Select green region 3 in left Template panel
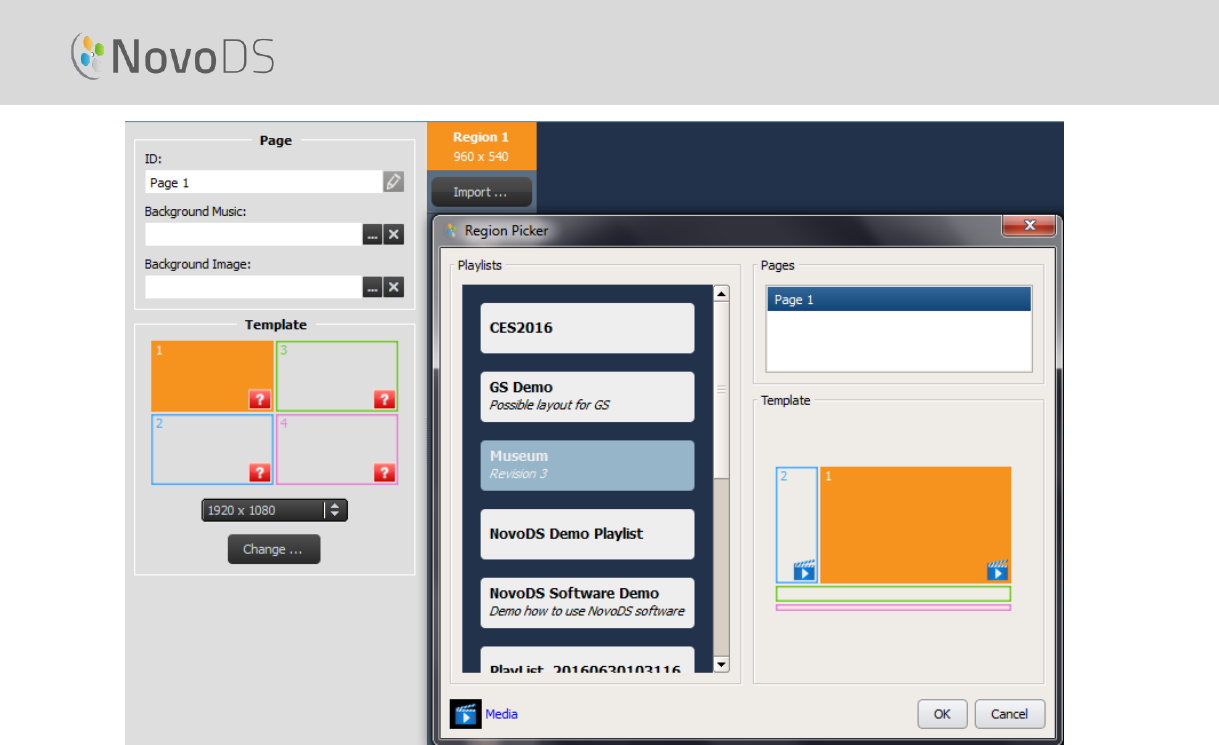Image resolution: width=1219 pixels, height=745 pixels. [337, 376]
